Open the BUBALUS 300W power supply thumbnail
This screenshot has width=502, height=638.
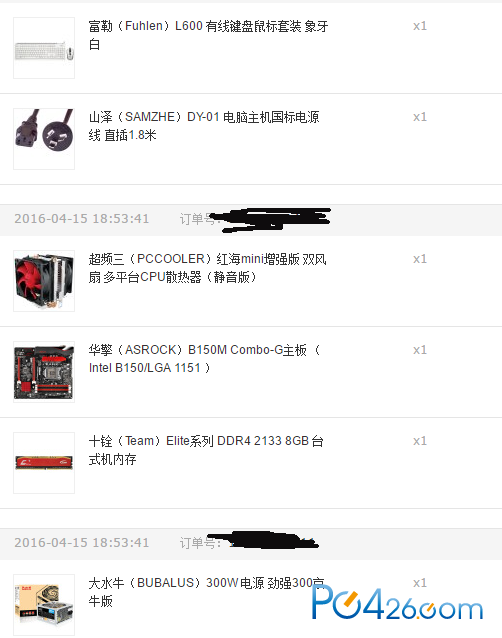44,605
